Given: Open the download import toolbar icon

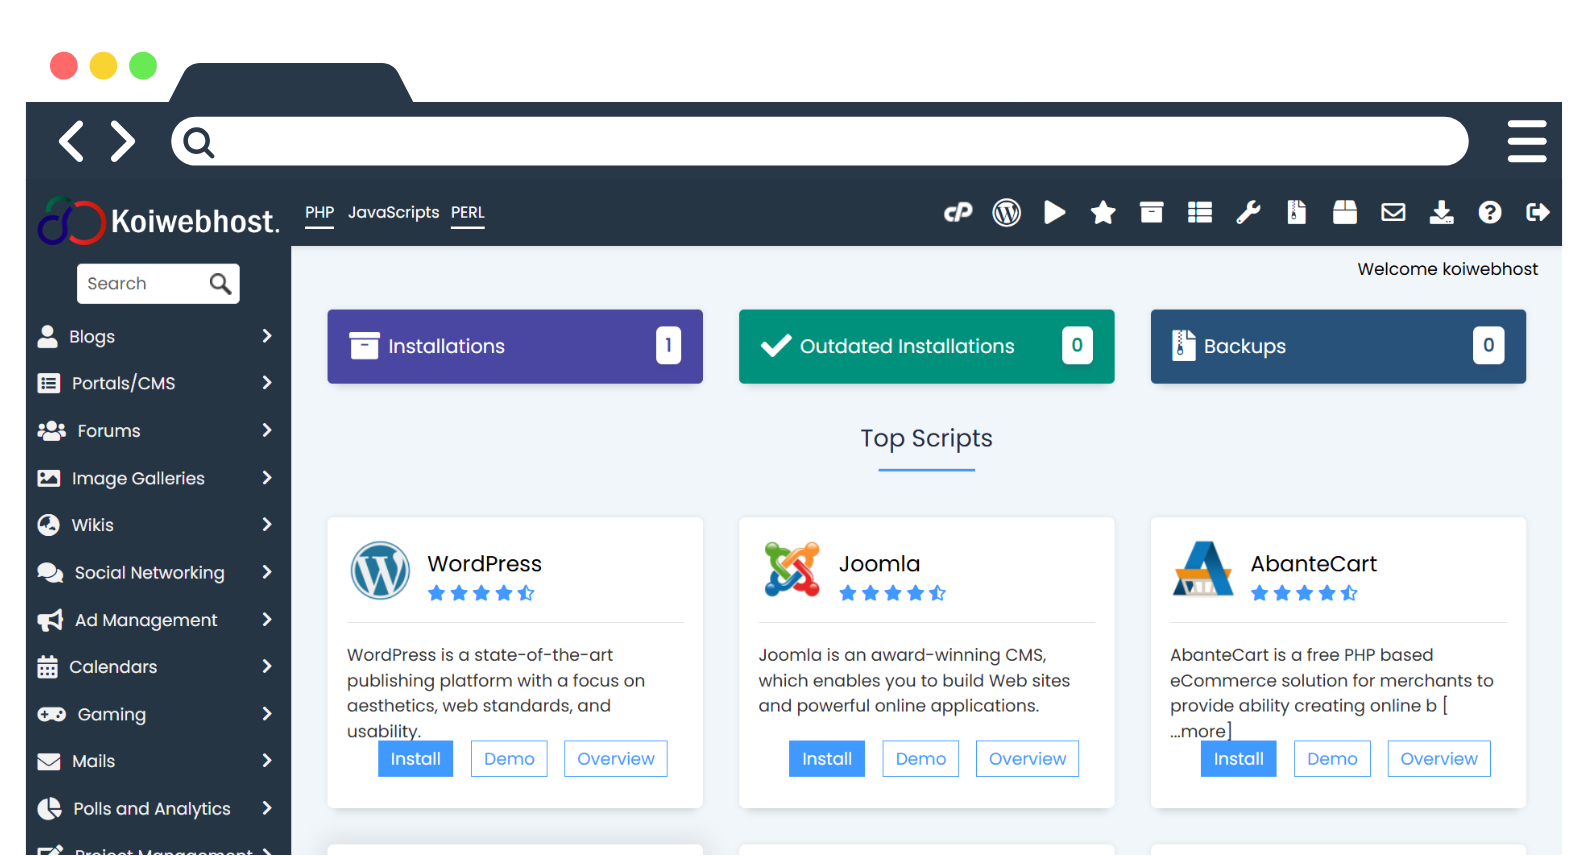Looking at the screenshot, I should click(1441, 212).
